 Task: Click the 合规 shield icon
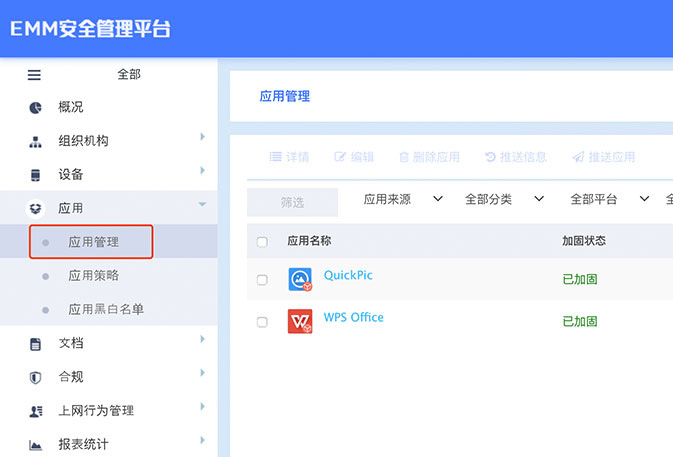pyautogui.click(x=36, y=377)
